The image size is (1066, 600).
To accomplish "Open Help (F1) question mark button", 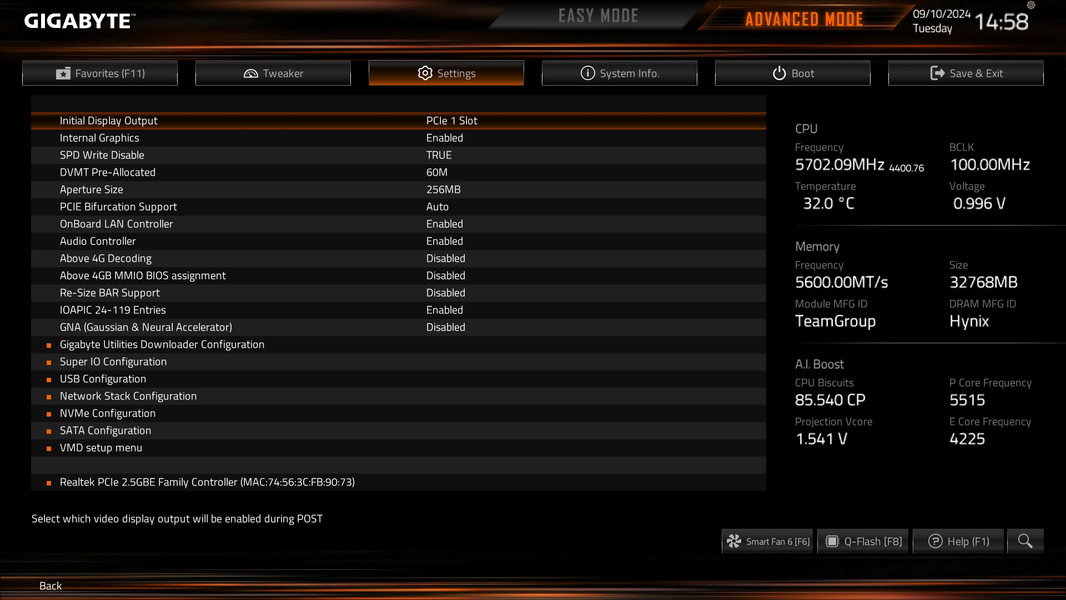I will click(958, 541).
